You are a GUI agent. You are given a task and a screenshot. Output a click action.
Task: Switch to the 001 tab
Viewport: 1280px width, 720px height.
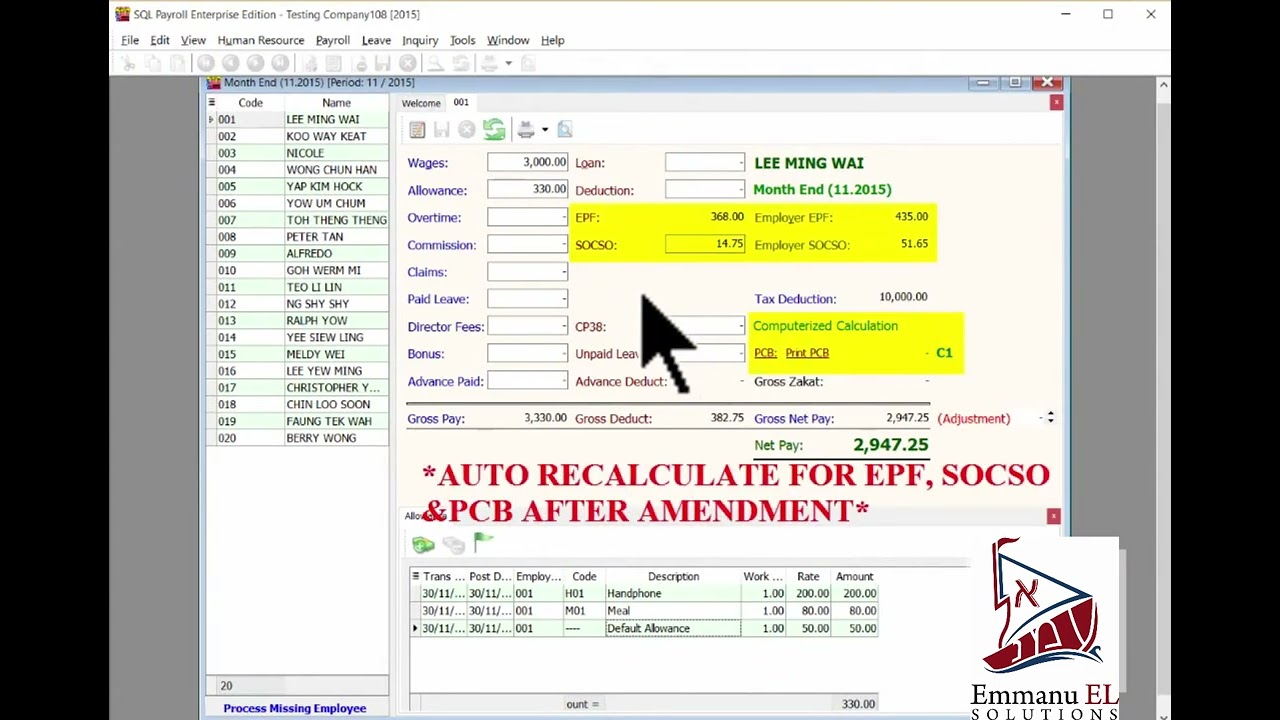(x=461, y=102)
